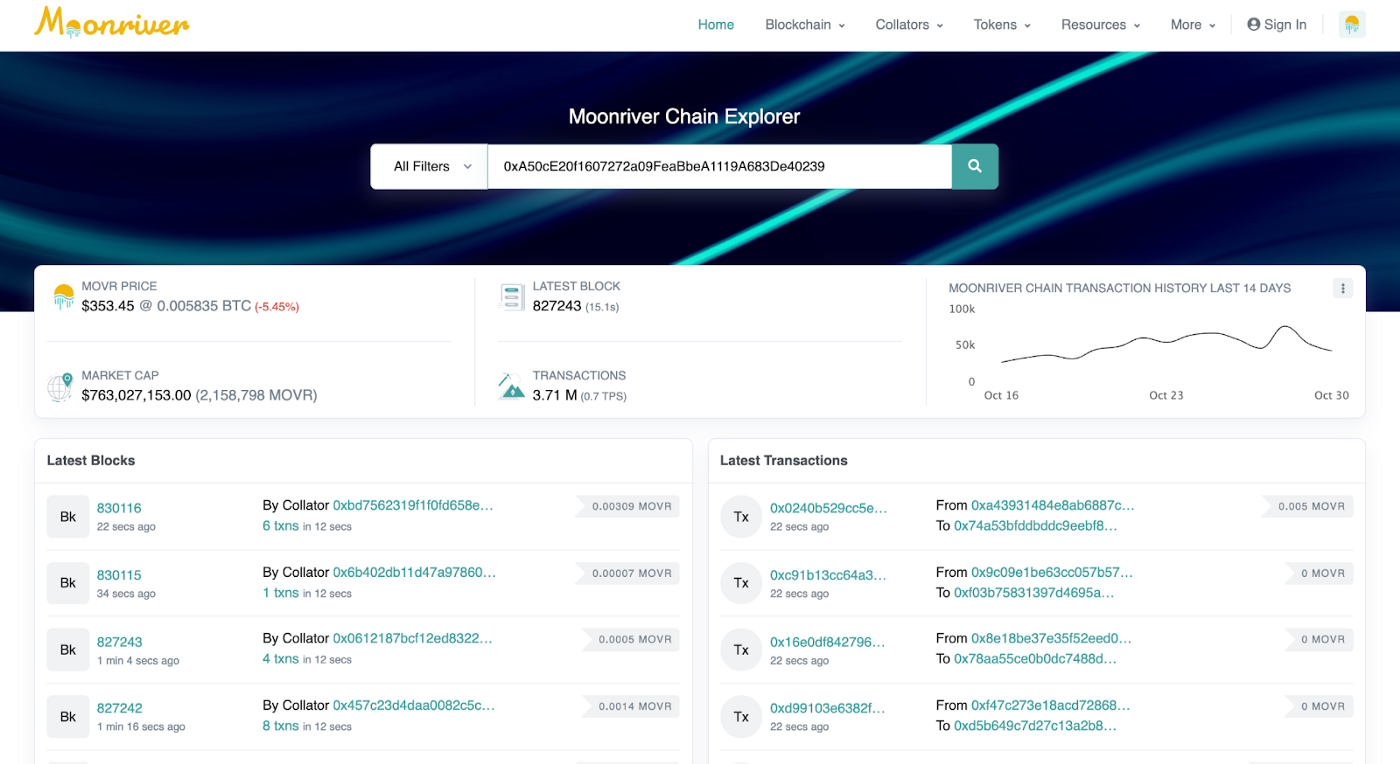Image resolution: width=1400 pixels, height=764 pixels.
Task: Click the Tx icon for 0x0240b529cc5e
Action: coord(741,516)
